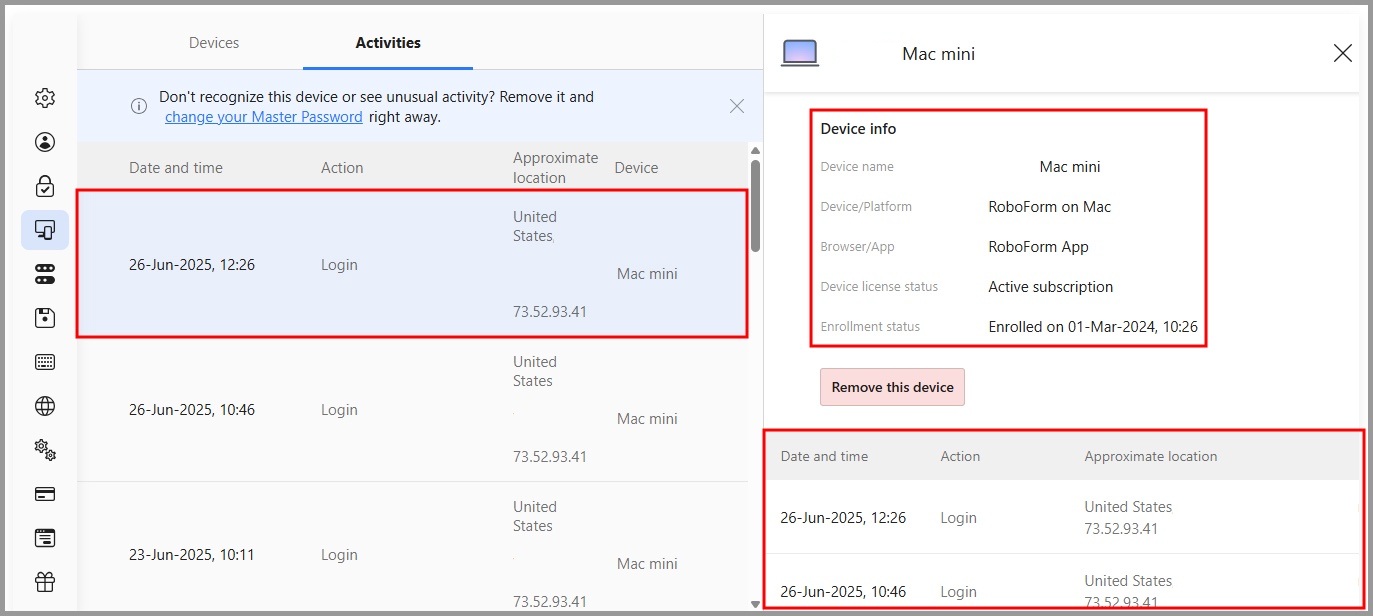
Task: Click the Action column header in activity list
Action: (x=342, y=168)
